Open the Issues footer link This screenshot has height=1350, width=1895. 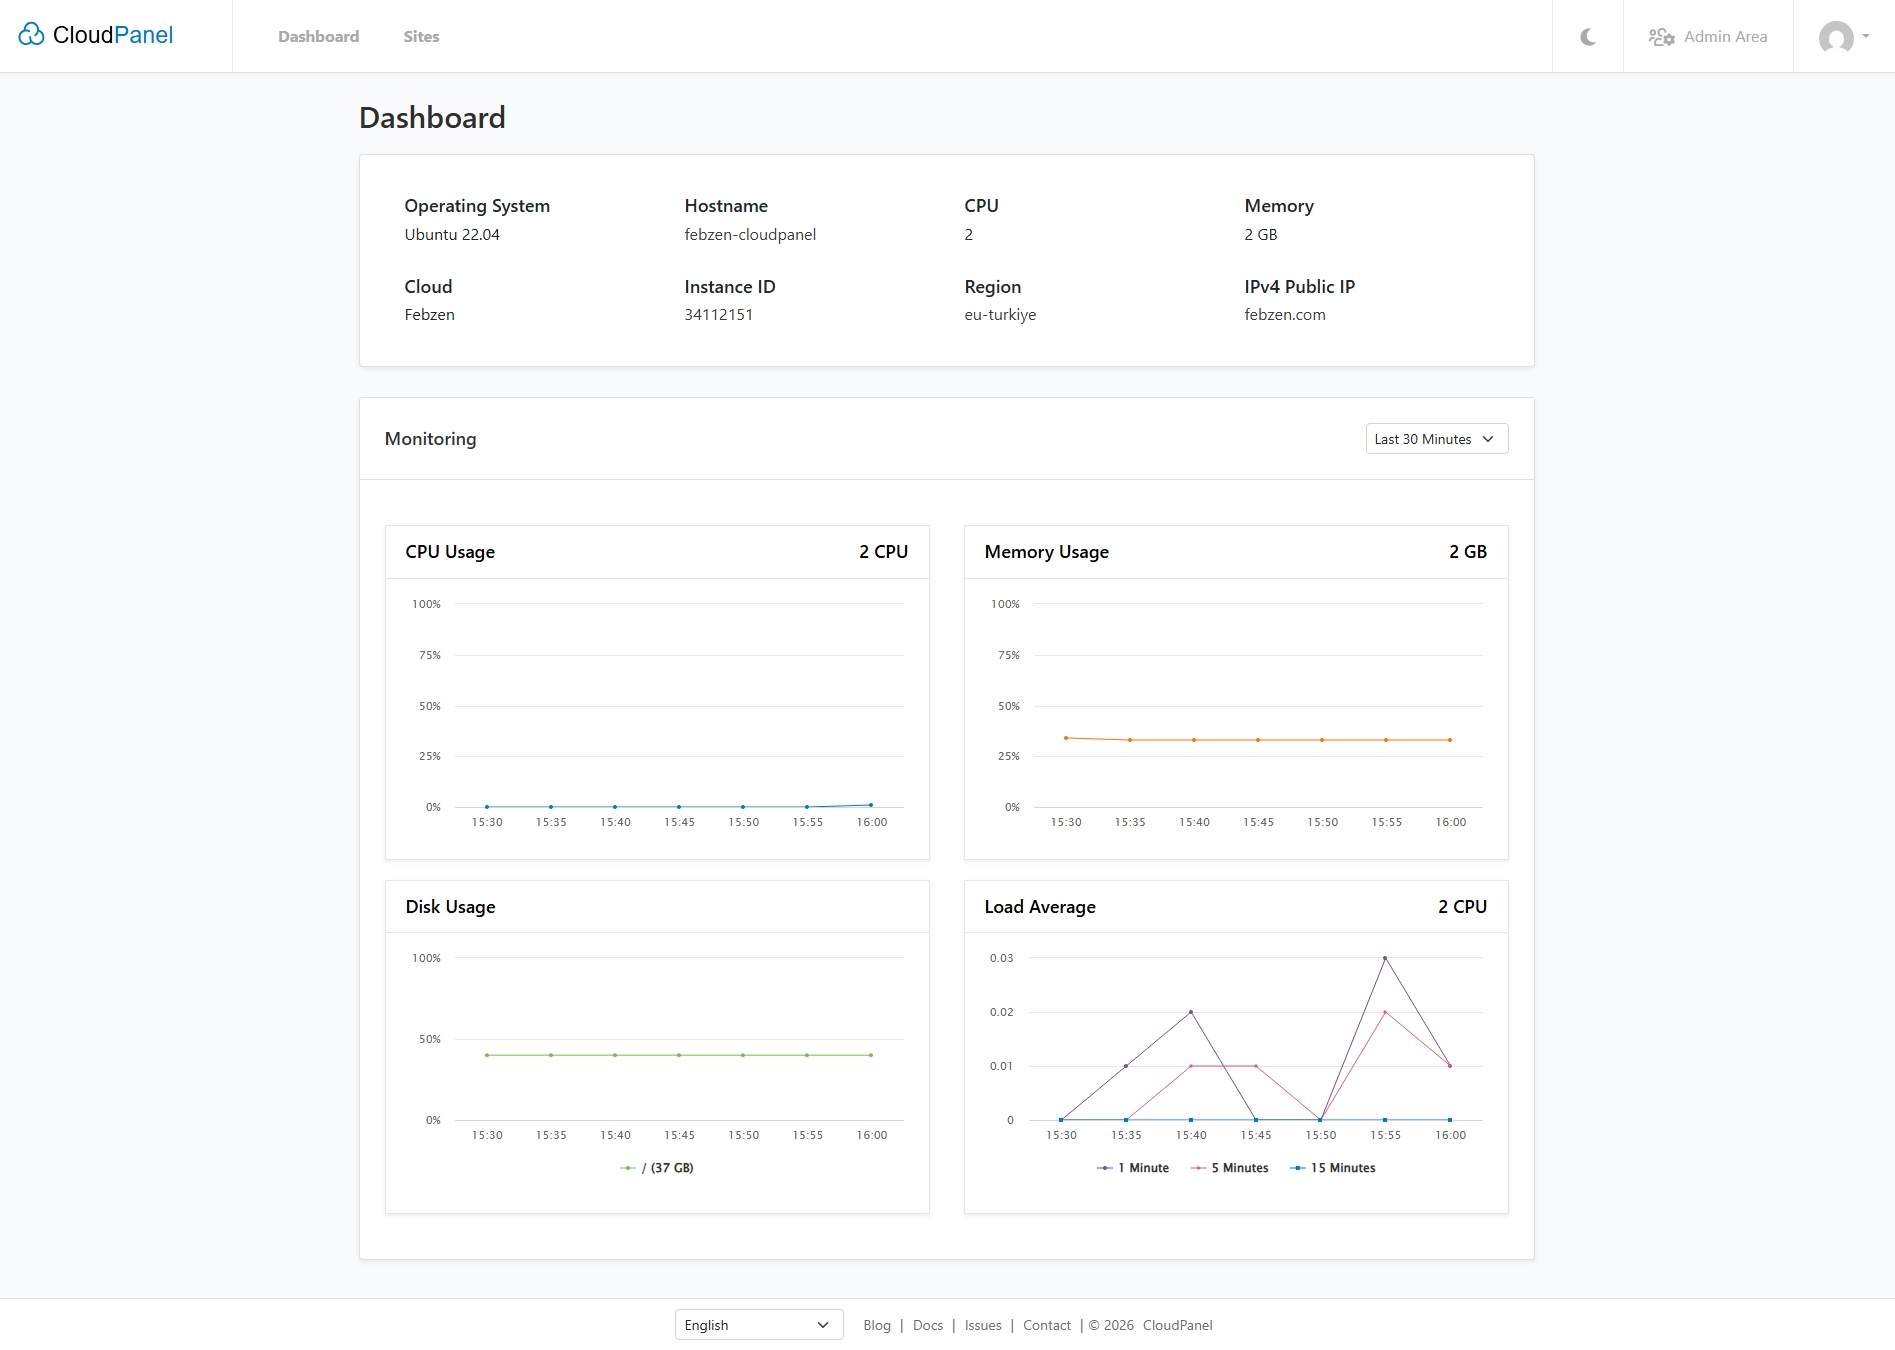coord(982,1324)
